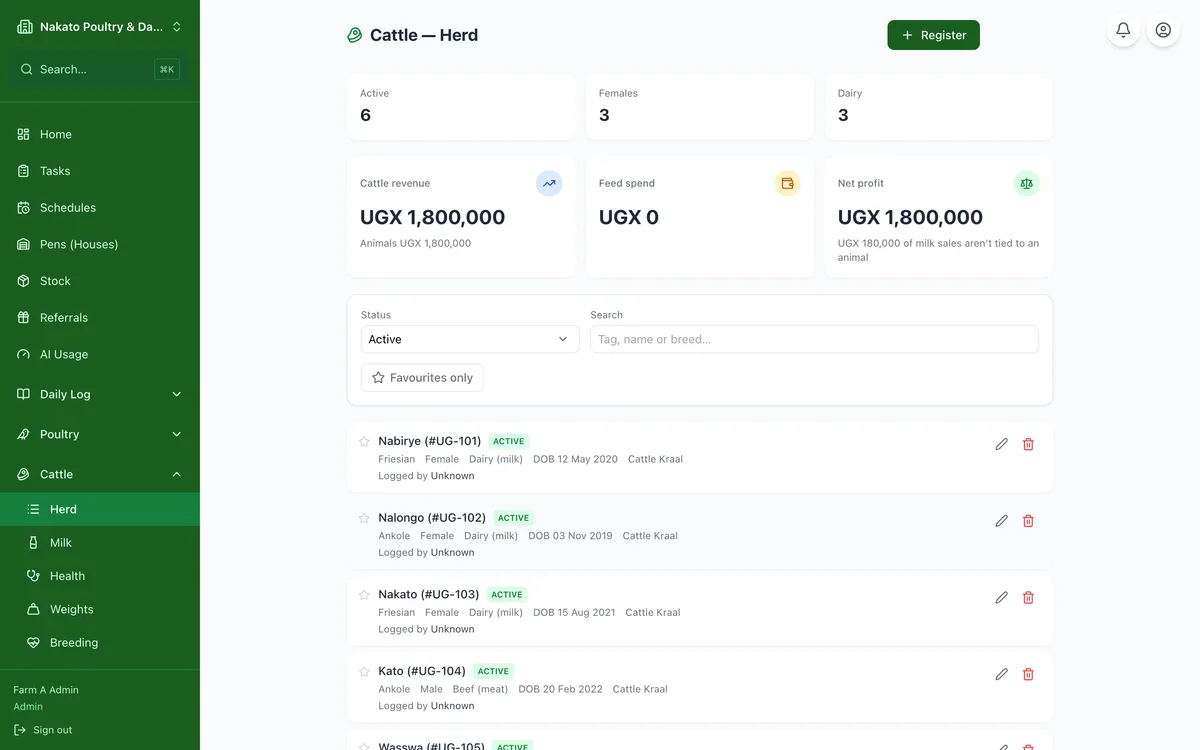The height and width of the screenshot is (750, 1200).
Task: Delete the Nabirye (#UG-101) record
Action: pos(1028,444)
